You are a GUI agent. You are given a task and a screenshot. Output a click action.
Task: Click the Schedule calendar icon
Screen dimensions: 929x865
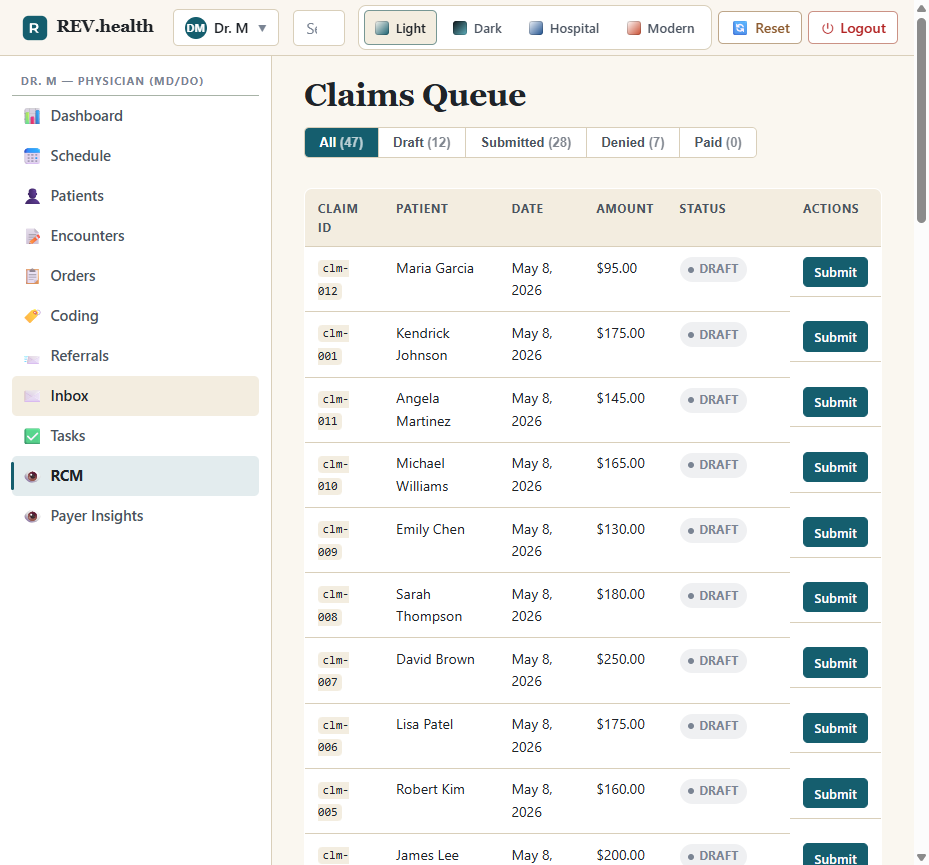[x=32, y=156]
